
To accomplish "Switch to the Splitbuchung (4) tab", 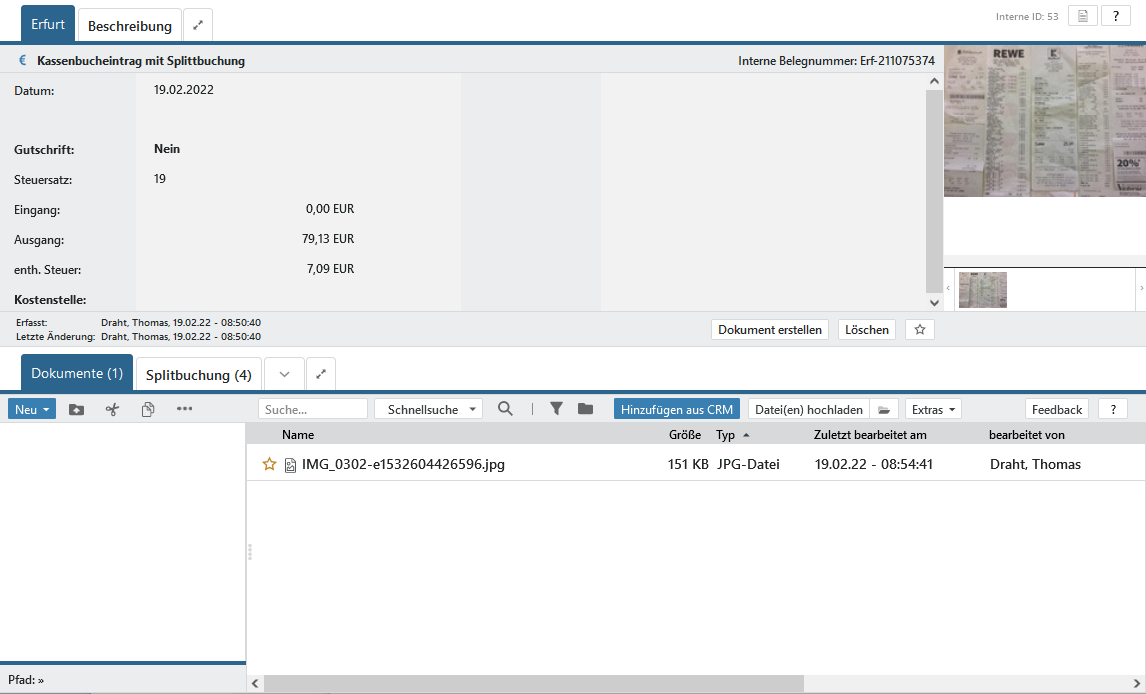I will point(199,375).
